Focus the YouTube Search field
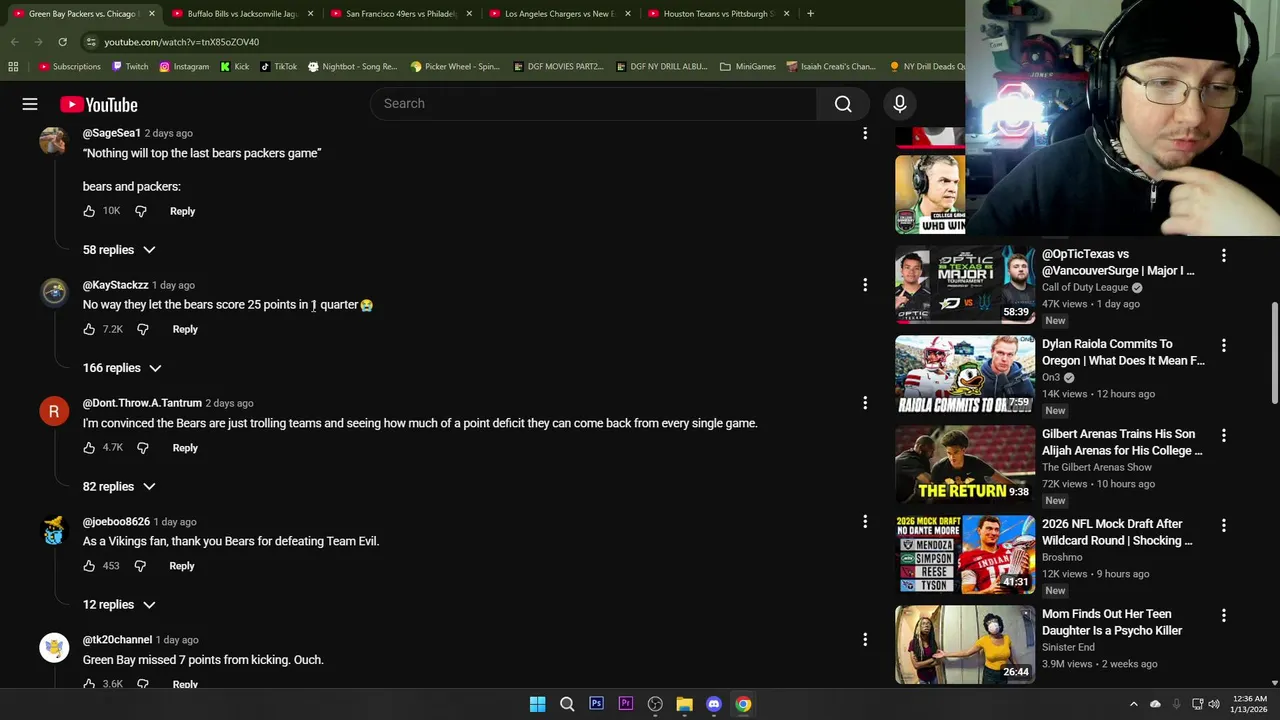The height and width of the screenshot is (720, 1280). 594,104
